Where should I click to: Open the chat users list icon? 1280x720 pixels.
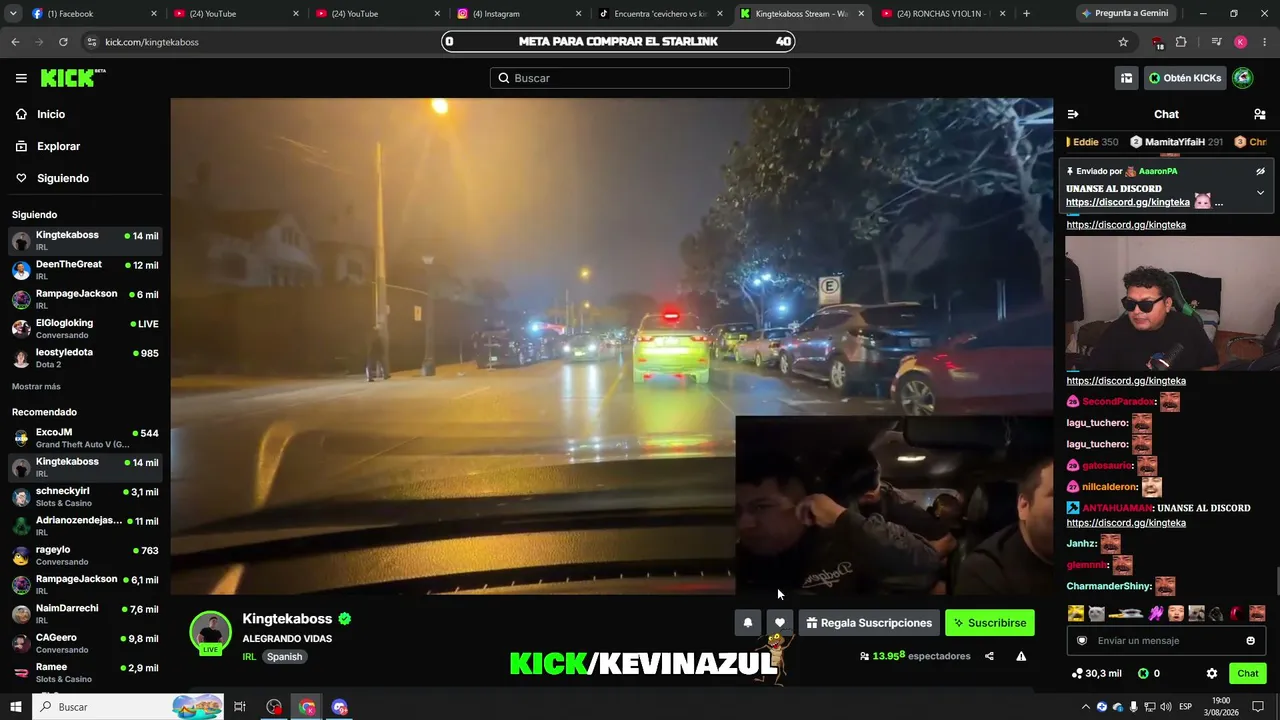1260,114
